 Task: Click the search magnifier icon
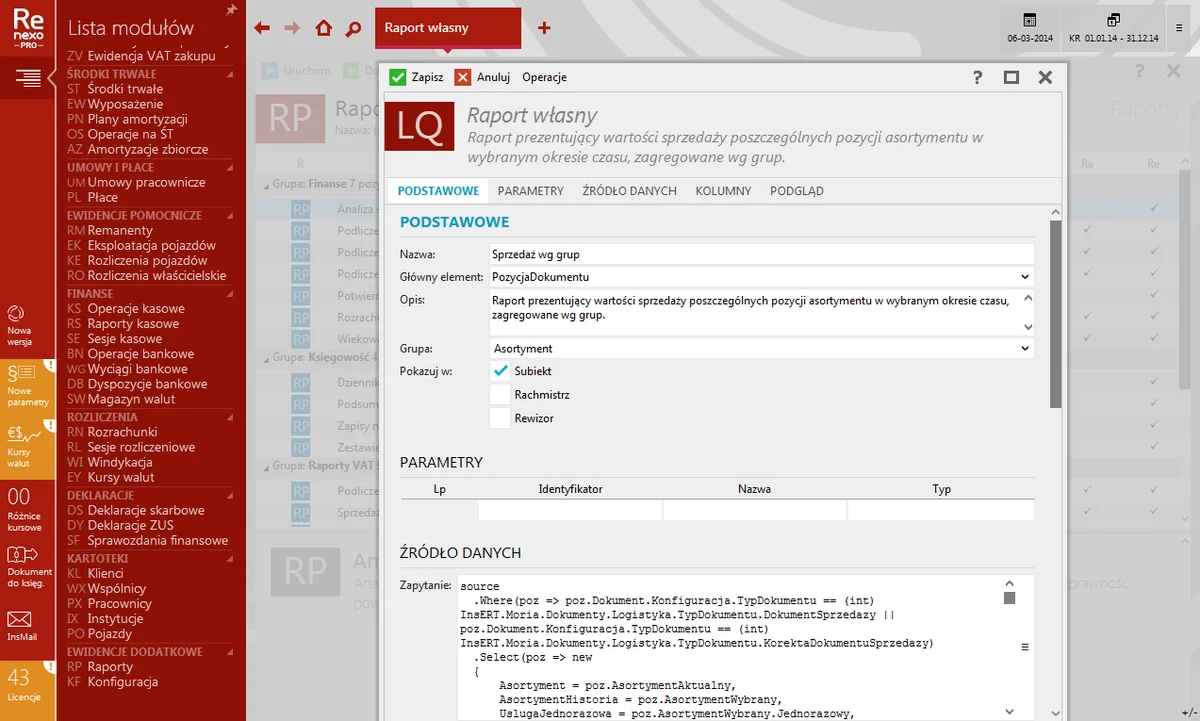pos(352,29)
